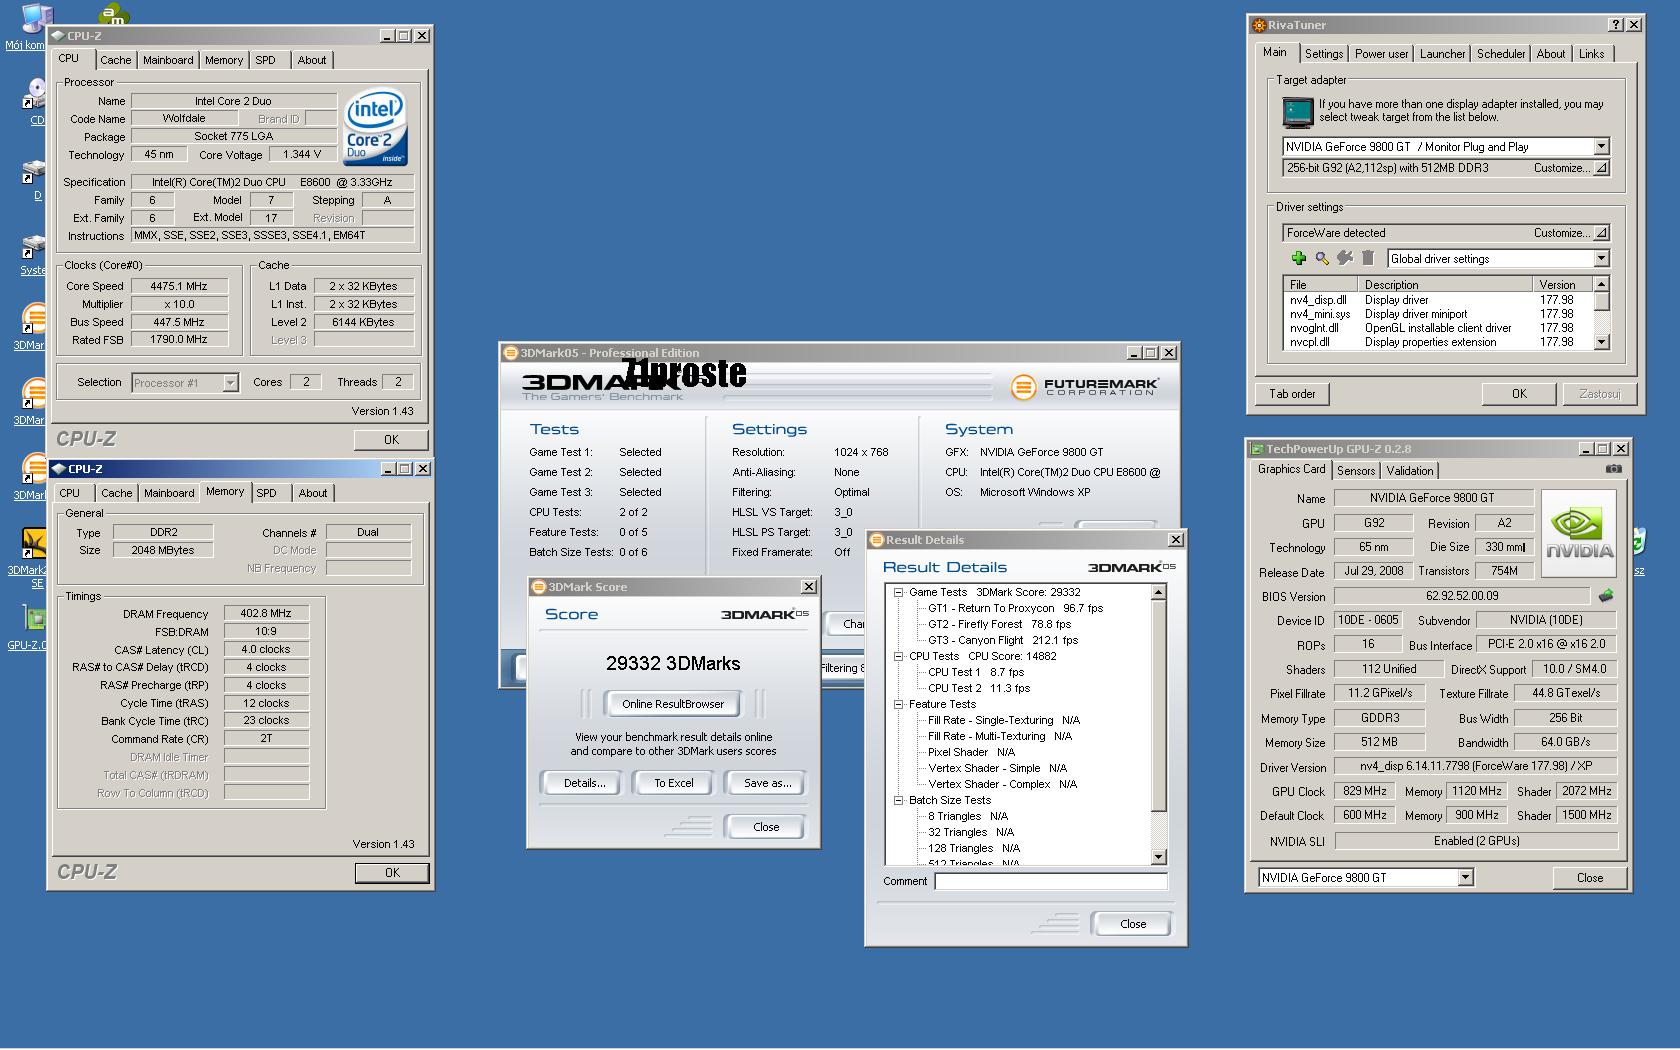Open the ForceWare Customize arrow in Driver settings
This screenshot has width=1680, height=1050.
1601,233
